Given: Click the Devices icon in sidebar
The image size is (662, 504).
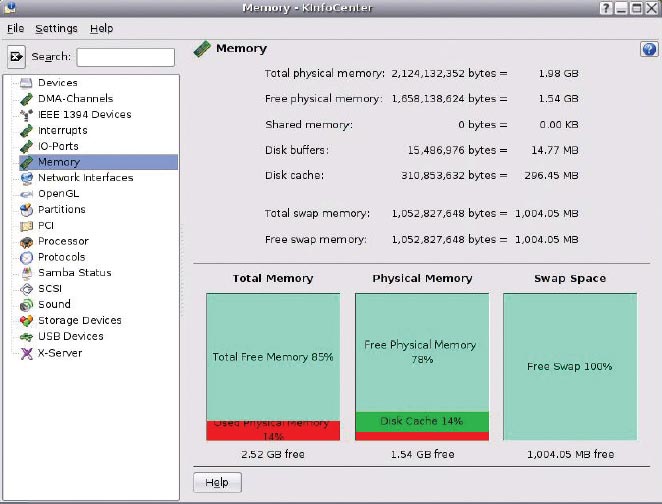Looking at the screenshot, I should click(x=26, y=83).
